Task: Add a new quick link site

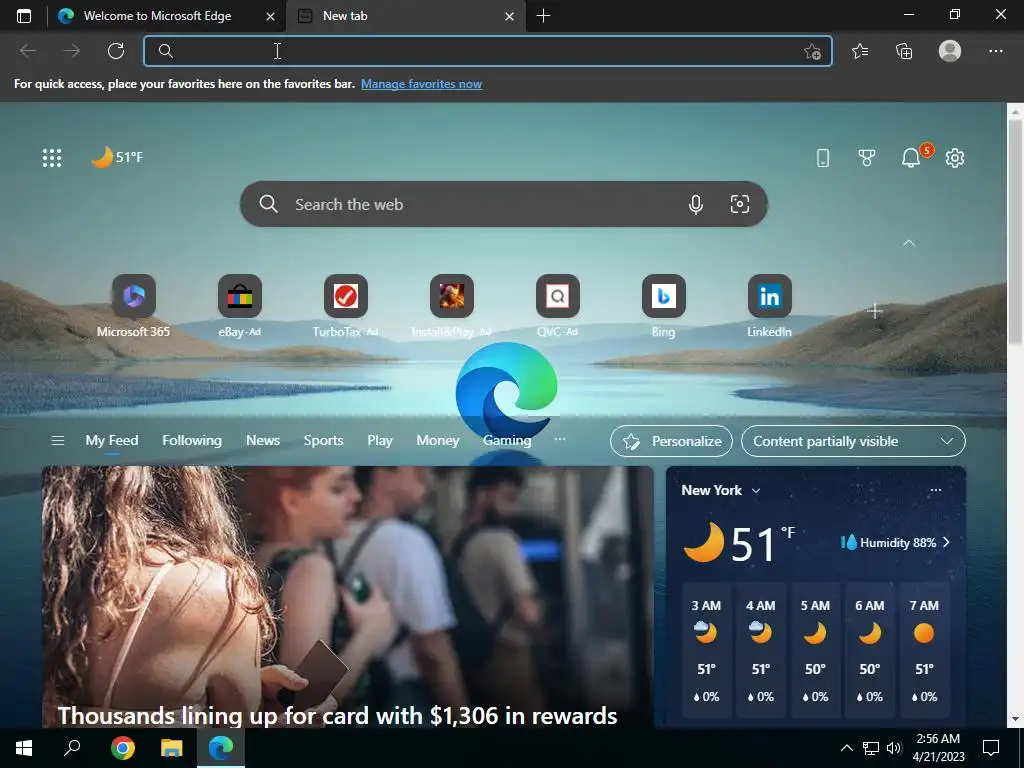Action: point(875,312)
